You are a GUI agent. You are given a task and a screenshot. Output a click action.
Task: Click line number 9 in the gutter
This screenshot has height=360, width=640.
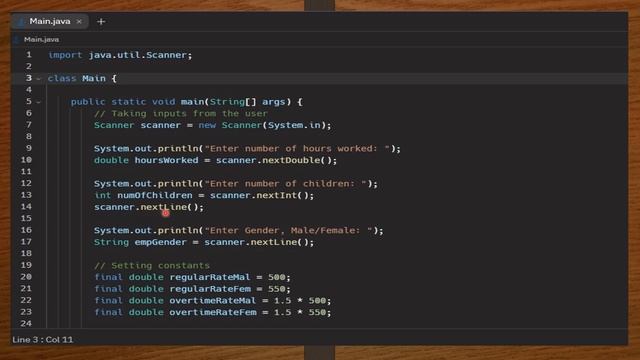point(29,148)
